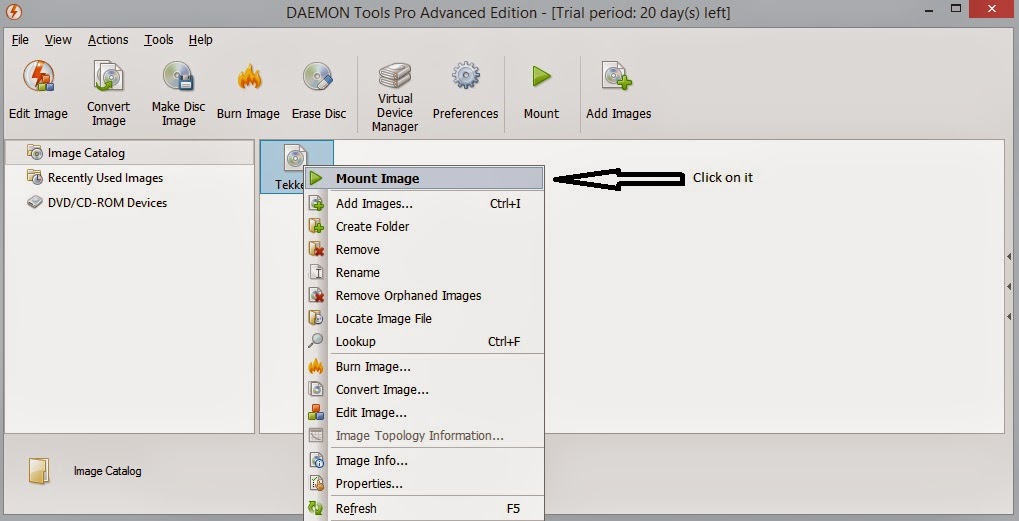
Task: Open the Help menu
Action: (x=201, y=40)
